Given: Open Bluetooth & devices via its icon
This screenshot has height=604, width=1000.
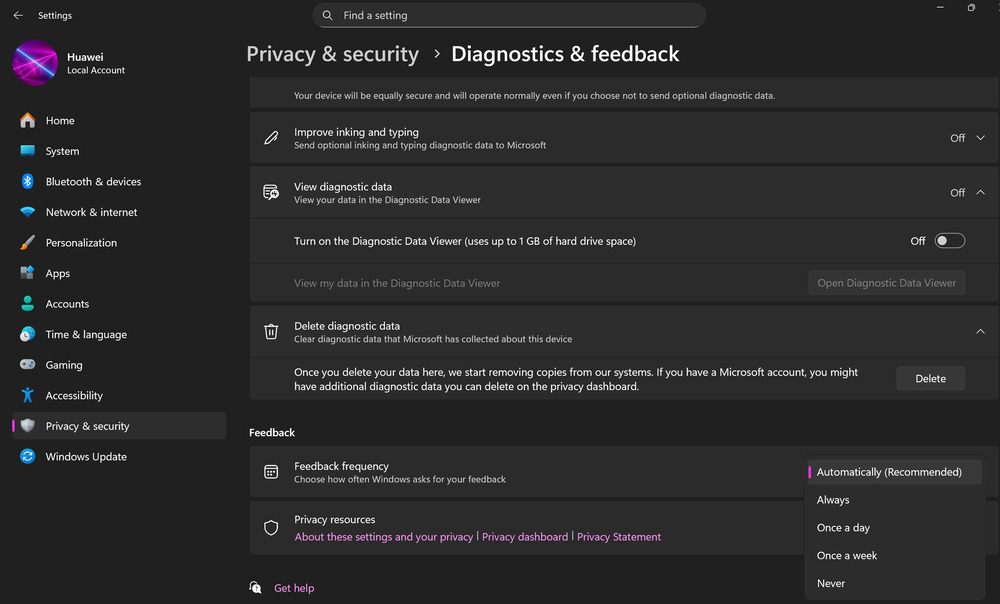Looking at the screenshot, I should coord(27,181).
